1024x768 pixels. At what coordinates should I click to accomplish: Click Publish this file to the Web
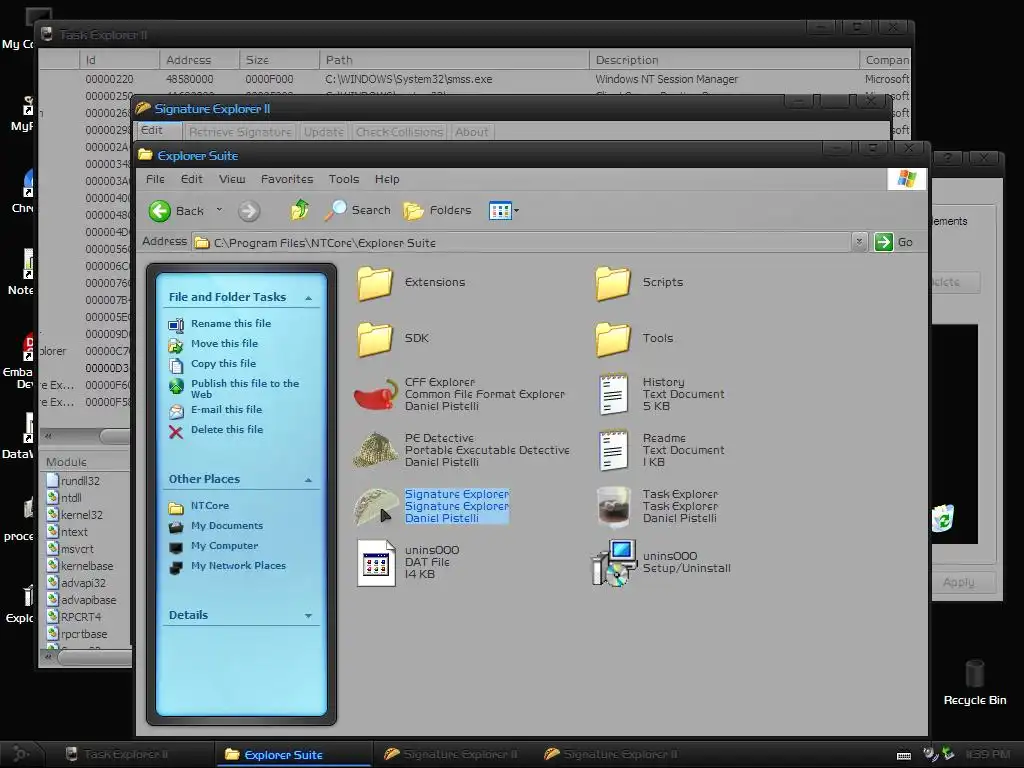point(245,389)
